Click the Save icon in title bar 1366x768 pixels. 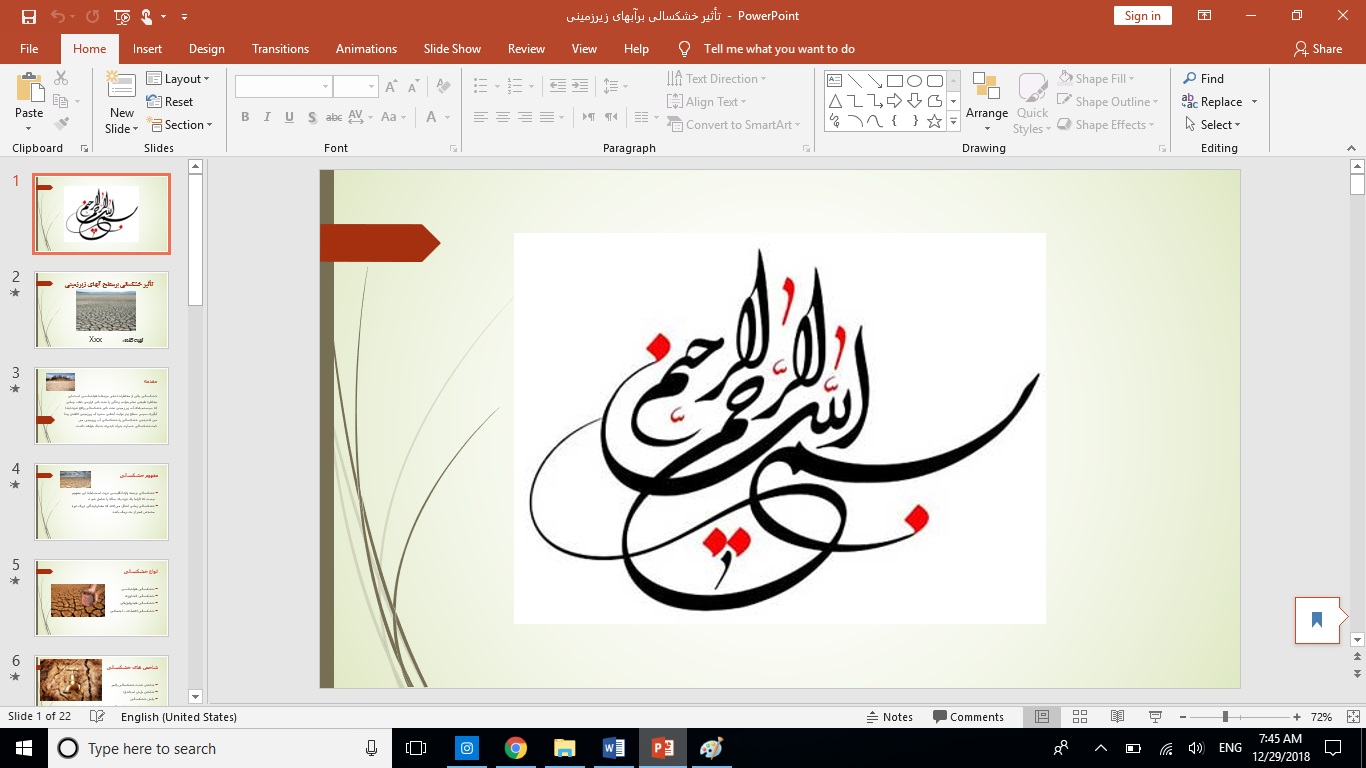point(28,16)
